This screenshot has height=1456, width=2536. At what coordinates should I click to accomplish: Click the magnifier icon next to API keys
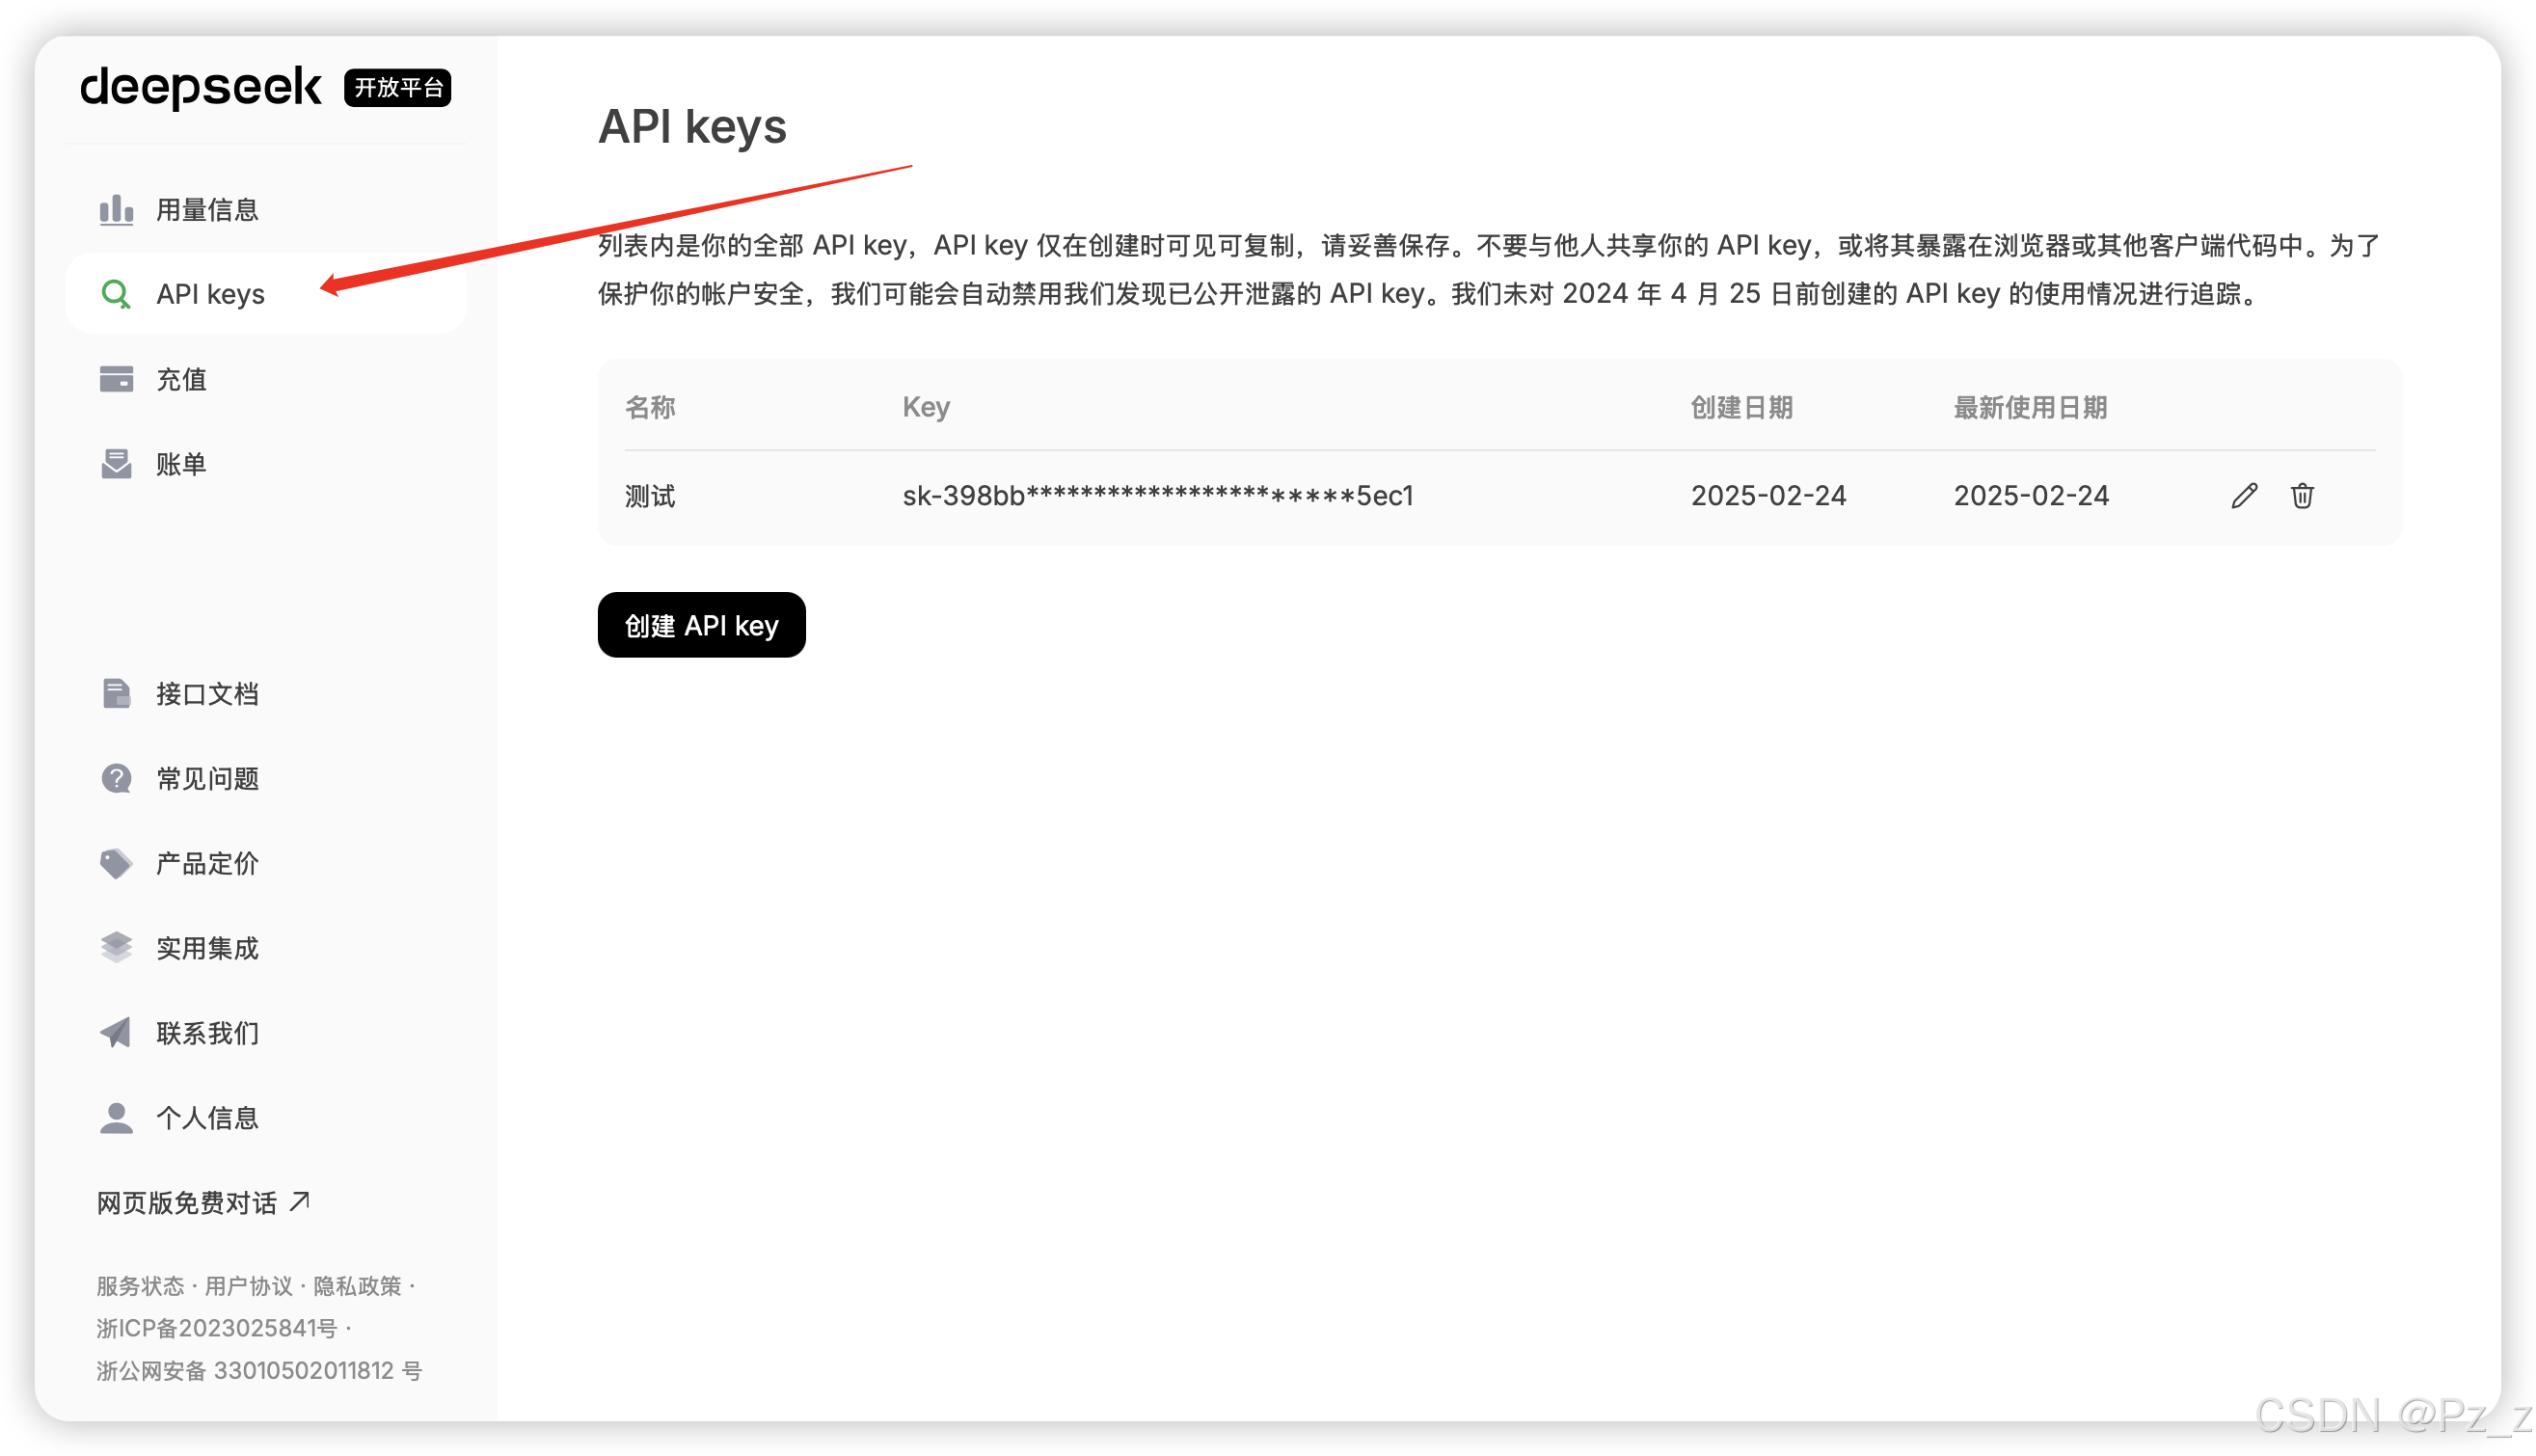click(116, 294)
